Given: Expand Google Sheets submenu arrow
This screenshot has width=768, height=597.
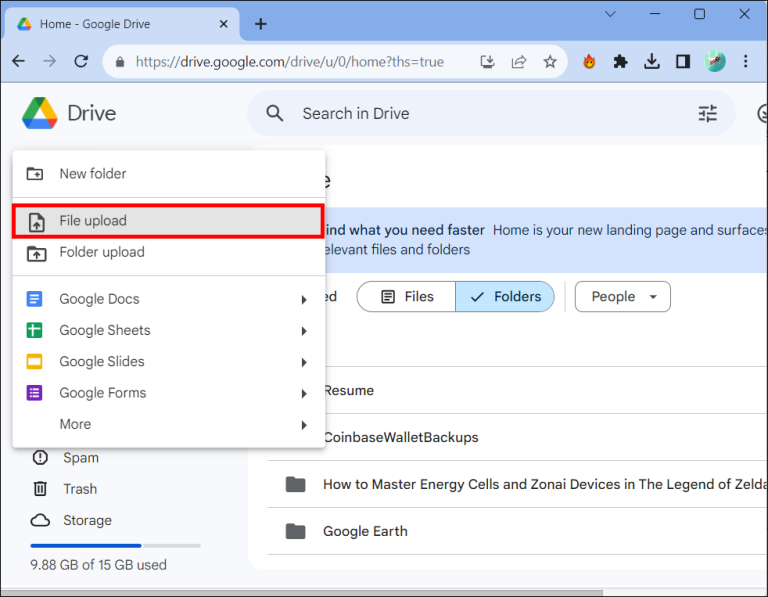Looking at the screenshot, I should [x=304, y=331].
